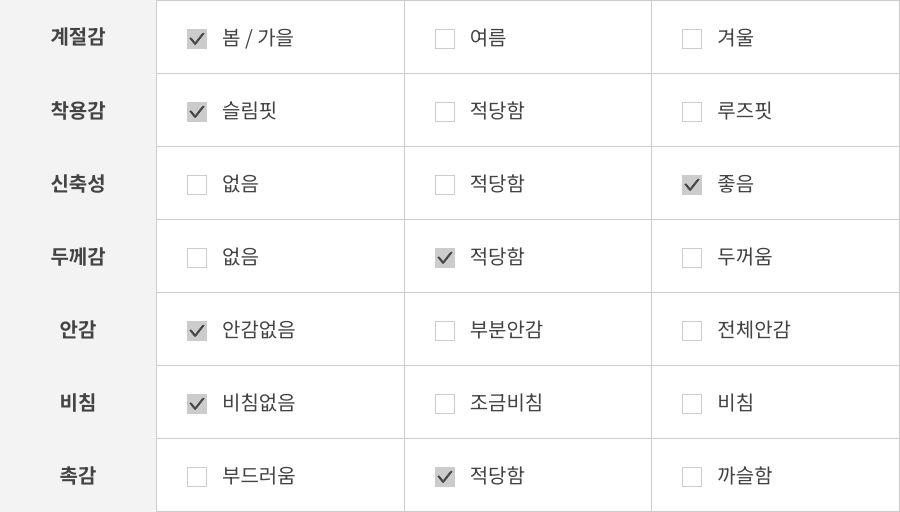
Task: Check the 여름 season checkbox
Action: click(x=445, y=39)
